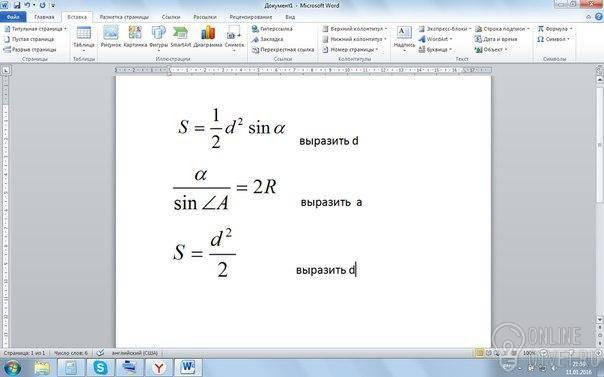Screen dimensions: 604x377
Task: Expand the Формула dropdown arrow
Action: [x=571, y=29]
